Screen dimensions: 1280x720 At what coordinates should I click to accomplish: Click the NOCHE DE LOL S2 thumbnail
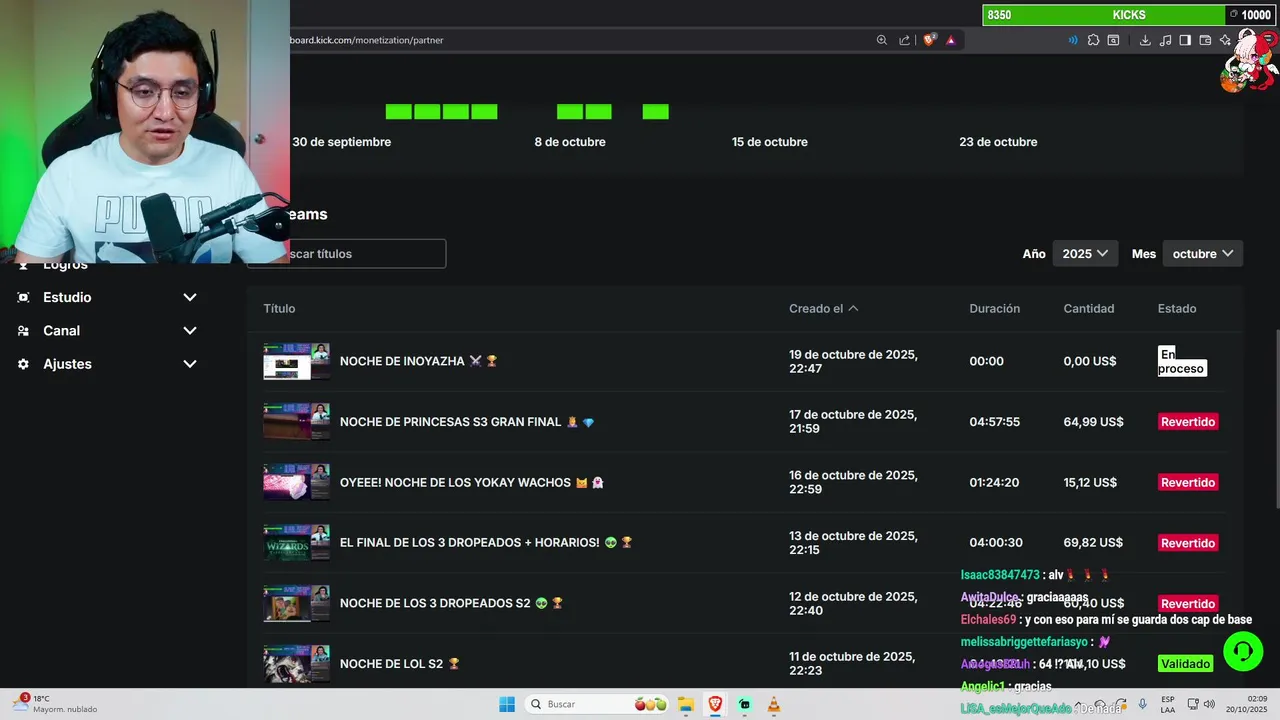tap(296, 664)
